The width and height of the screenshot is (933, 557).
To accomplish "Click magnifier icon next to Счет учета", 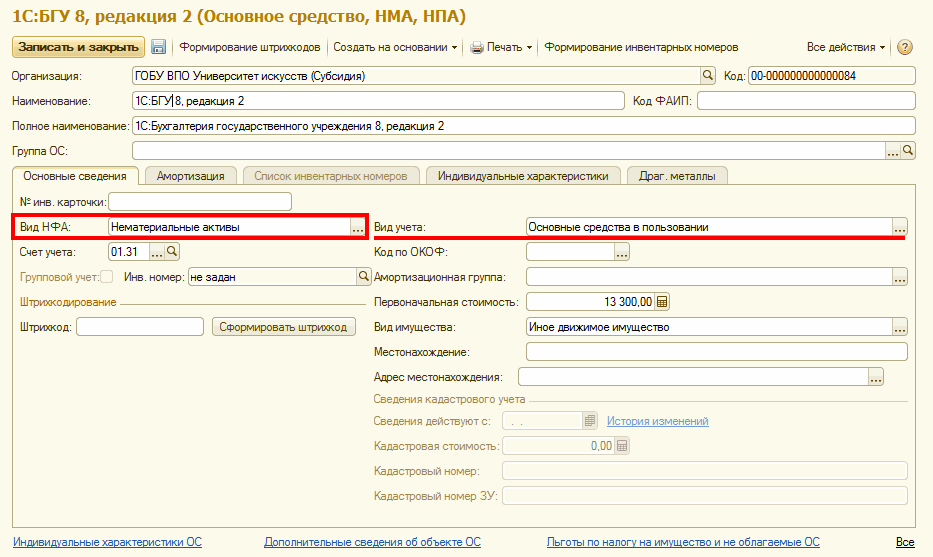I will (172, 252).
